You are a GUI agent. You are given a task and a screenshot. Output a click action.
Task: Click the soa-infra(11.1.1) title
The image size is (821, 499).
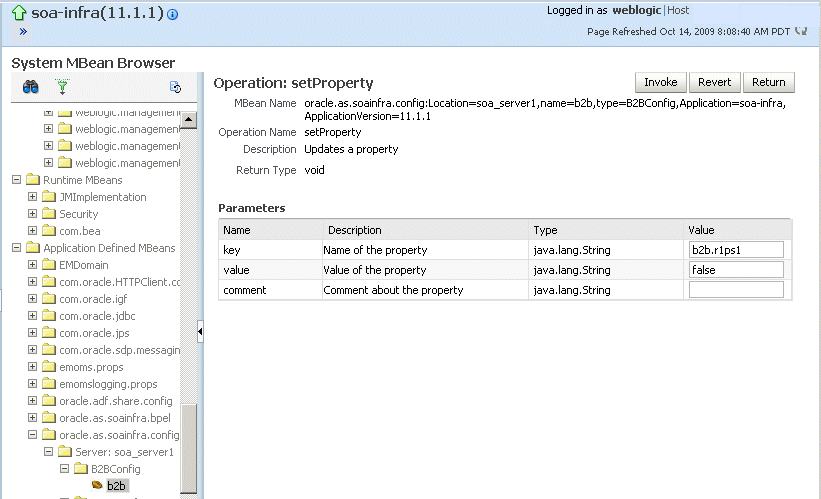(97, 13)
